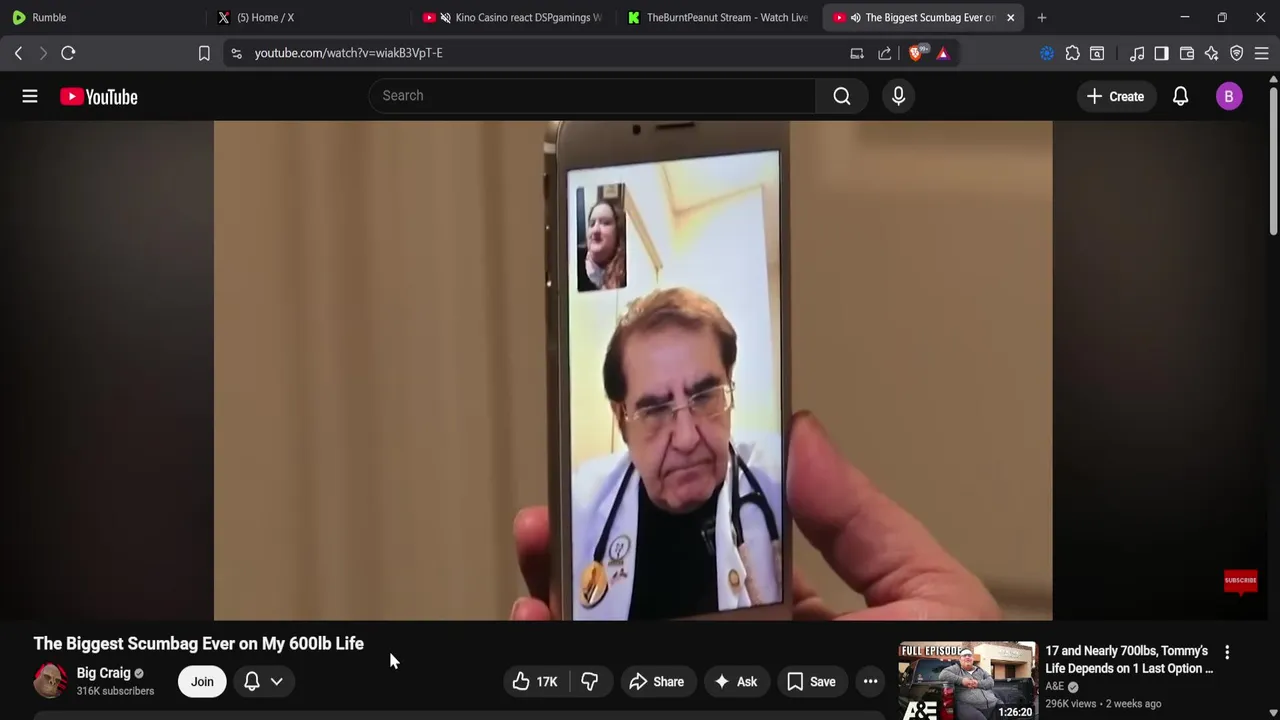Expand the subscription notification dropdown chevron
This screenshot has height=720, width=1280.
click(x=277, y=682)
